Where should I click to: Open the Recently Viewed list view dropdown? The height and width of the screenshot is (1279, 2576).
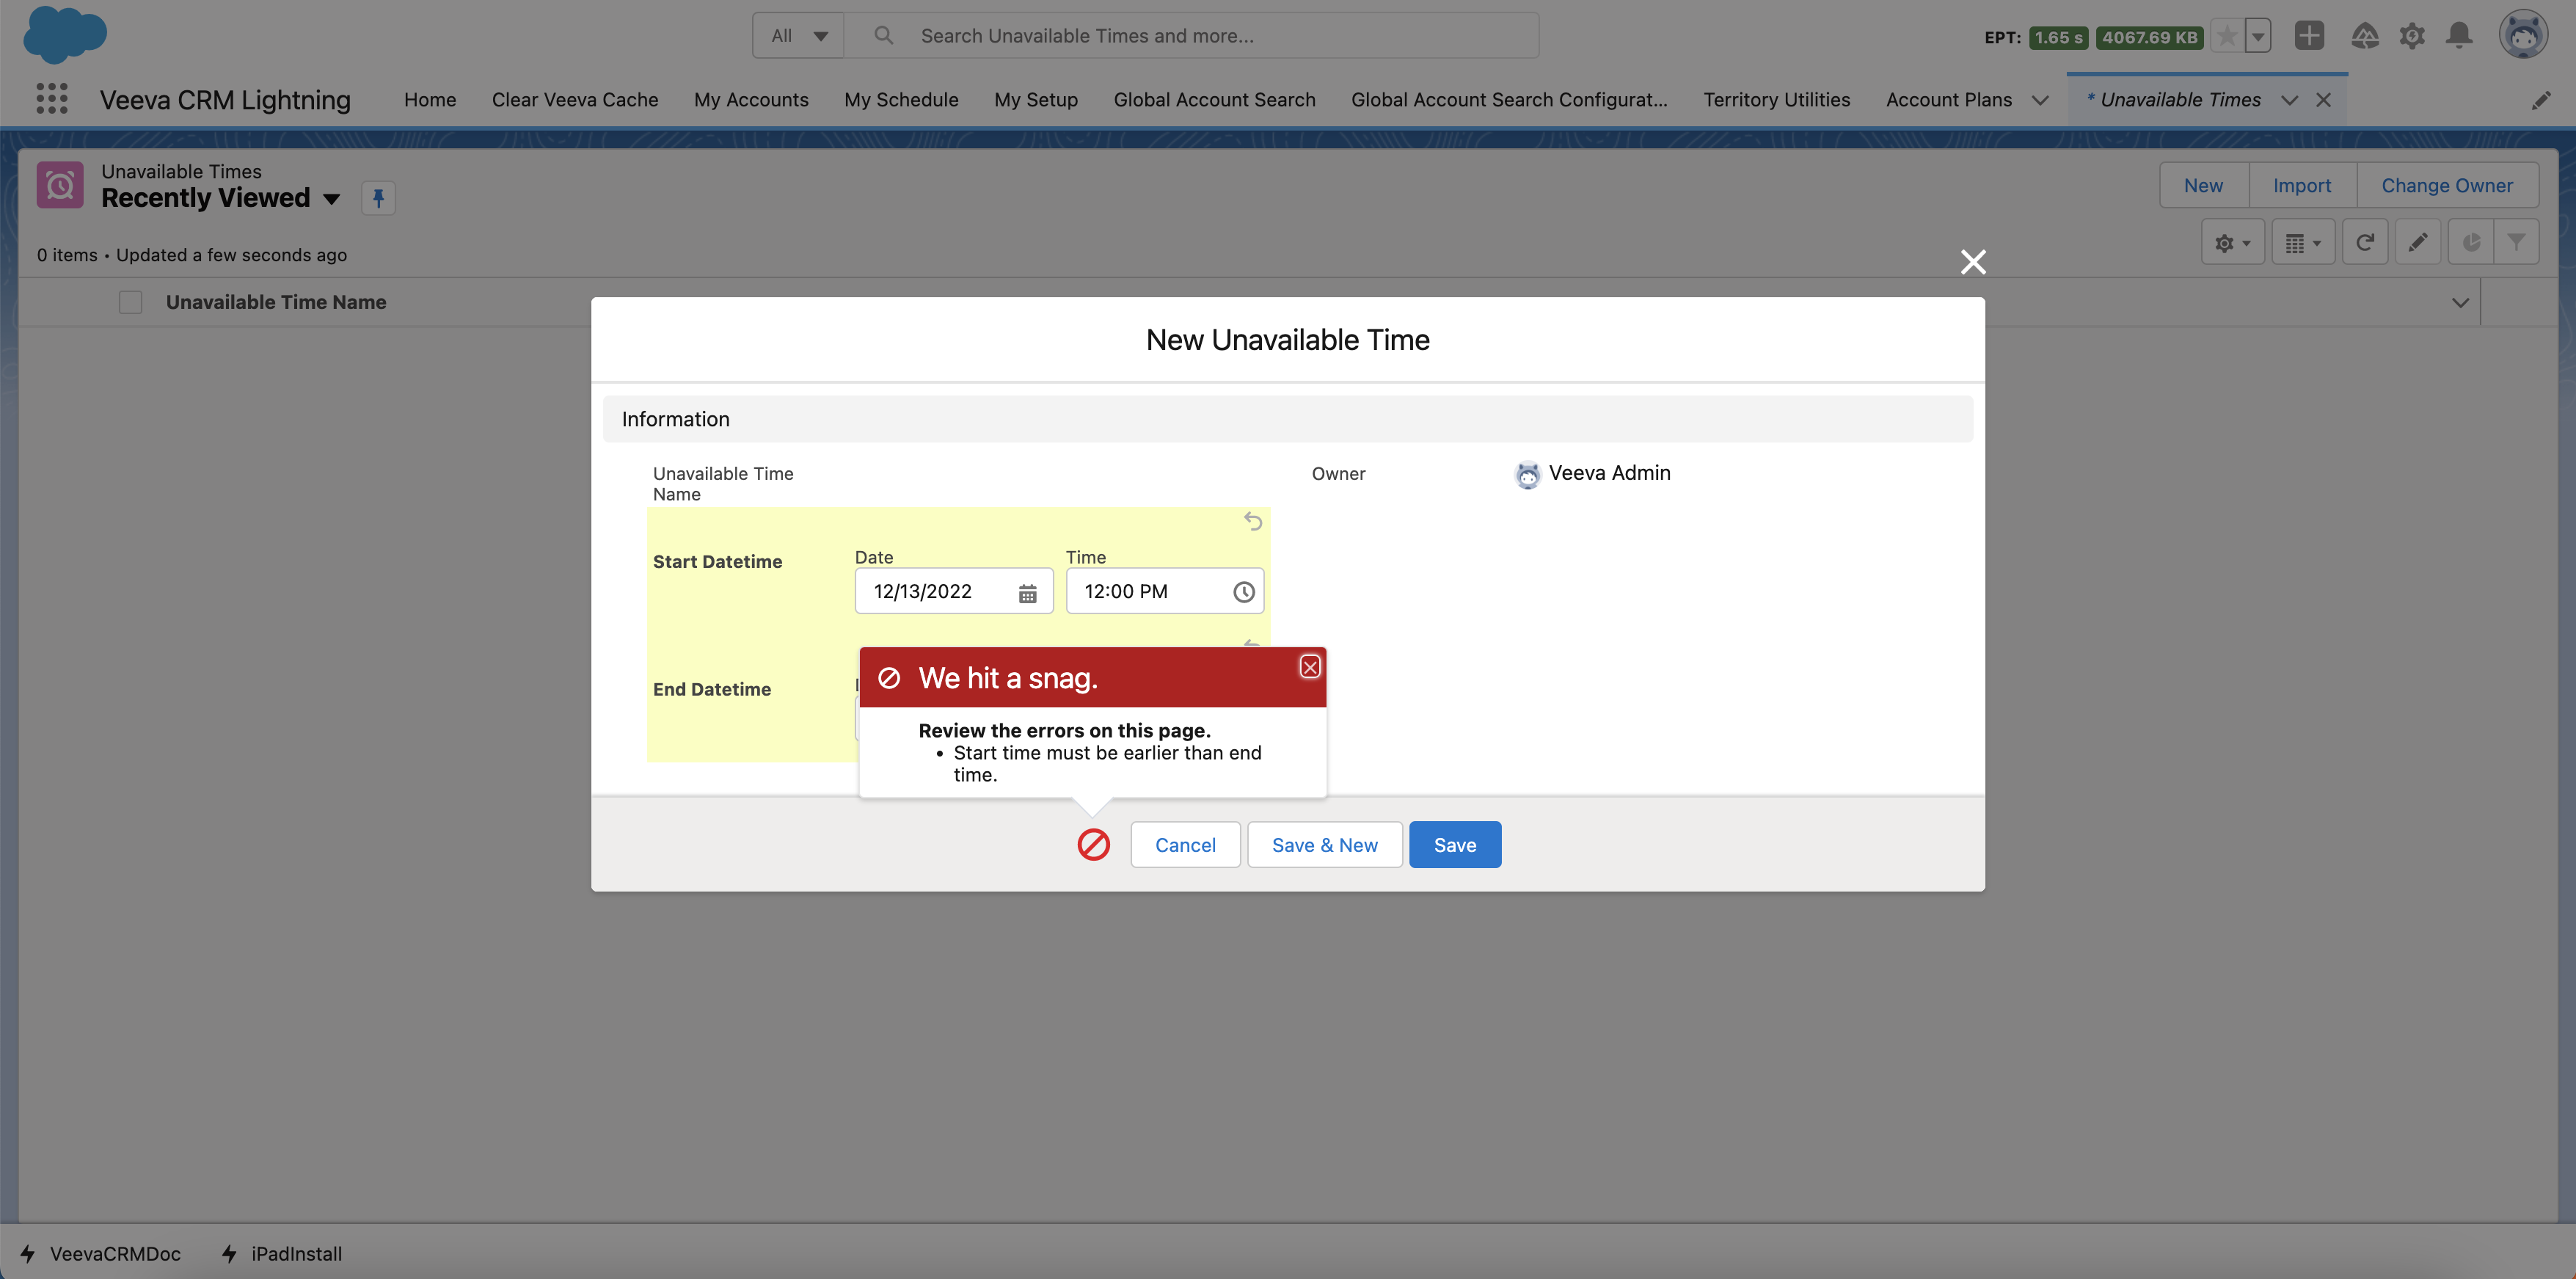pyautogui.click(x=331, y=199)
